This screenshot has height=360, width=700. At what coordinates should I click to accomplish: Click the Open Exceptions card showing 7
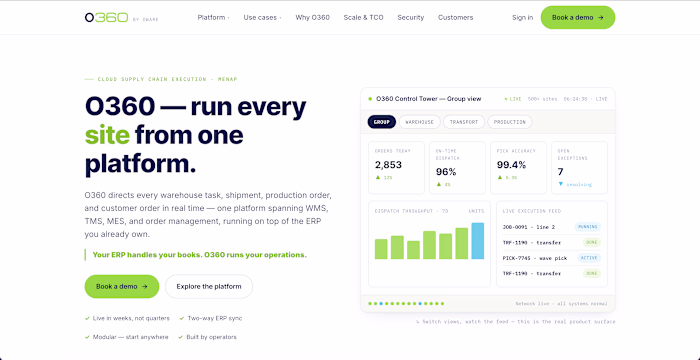click(579, 167)
